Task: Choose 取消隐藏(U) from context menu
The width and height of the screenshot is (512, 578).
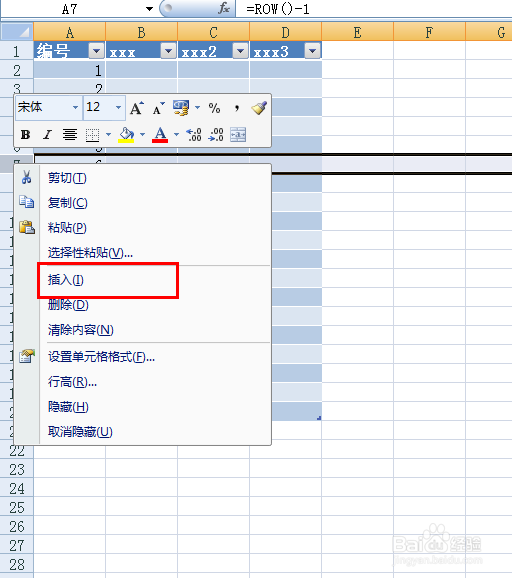Action: click(x=142, y=431)
